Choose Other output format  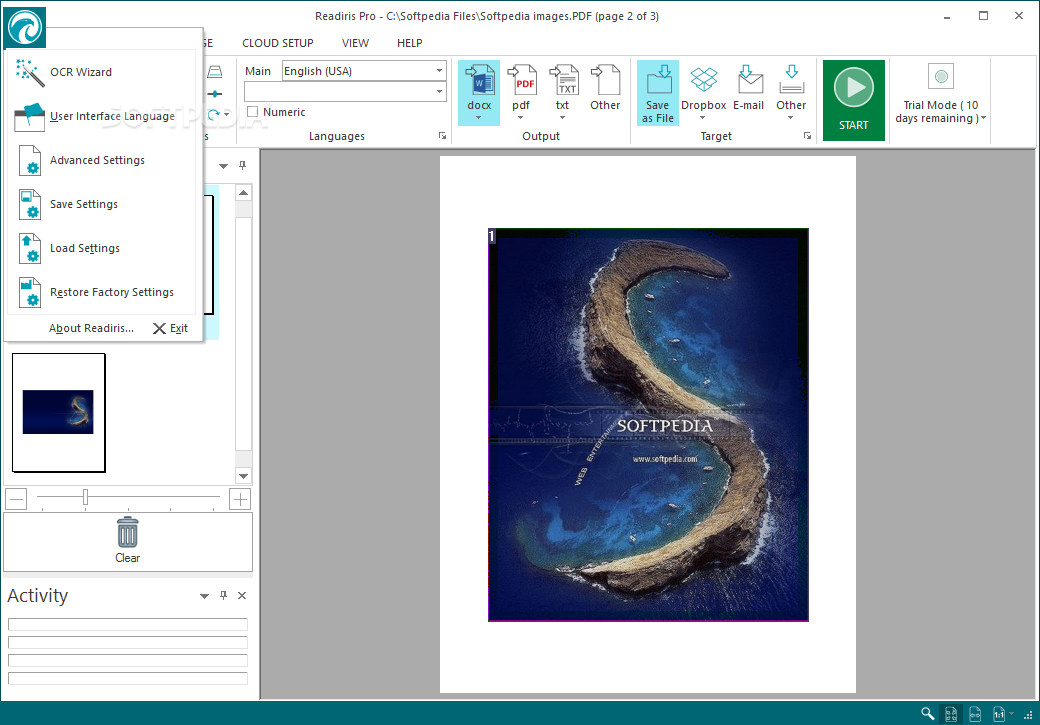[x=605, y=88]
